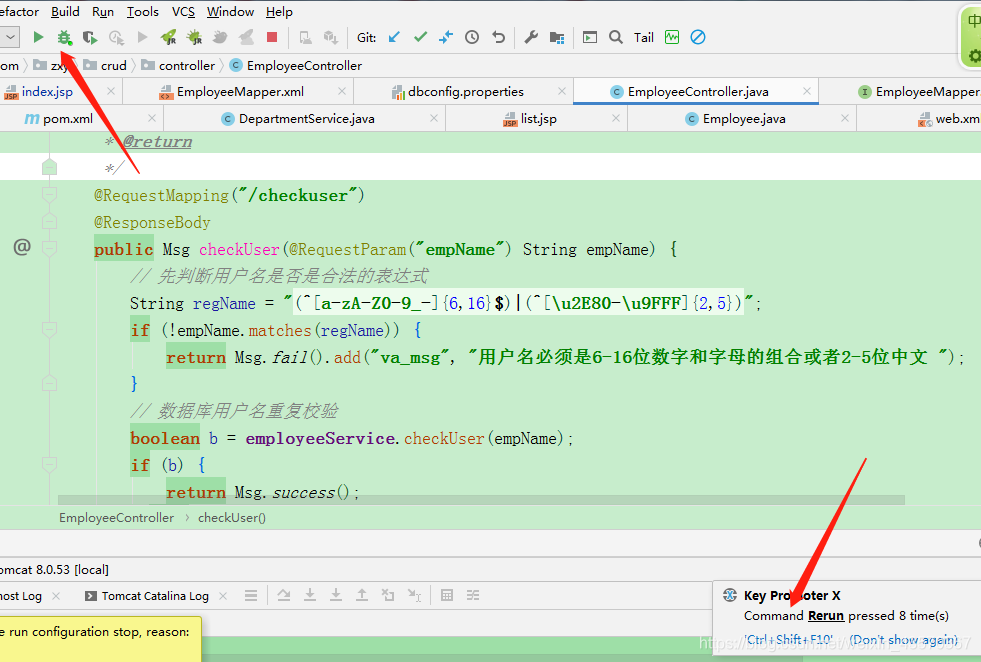The height and width of the screenshot is (662, 981).
Task: Open Evaluate Expression calculator icon
Action: coord(447,595)
